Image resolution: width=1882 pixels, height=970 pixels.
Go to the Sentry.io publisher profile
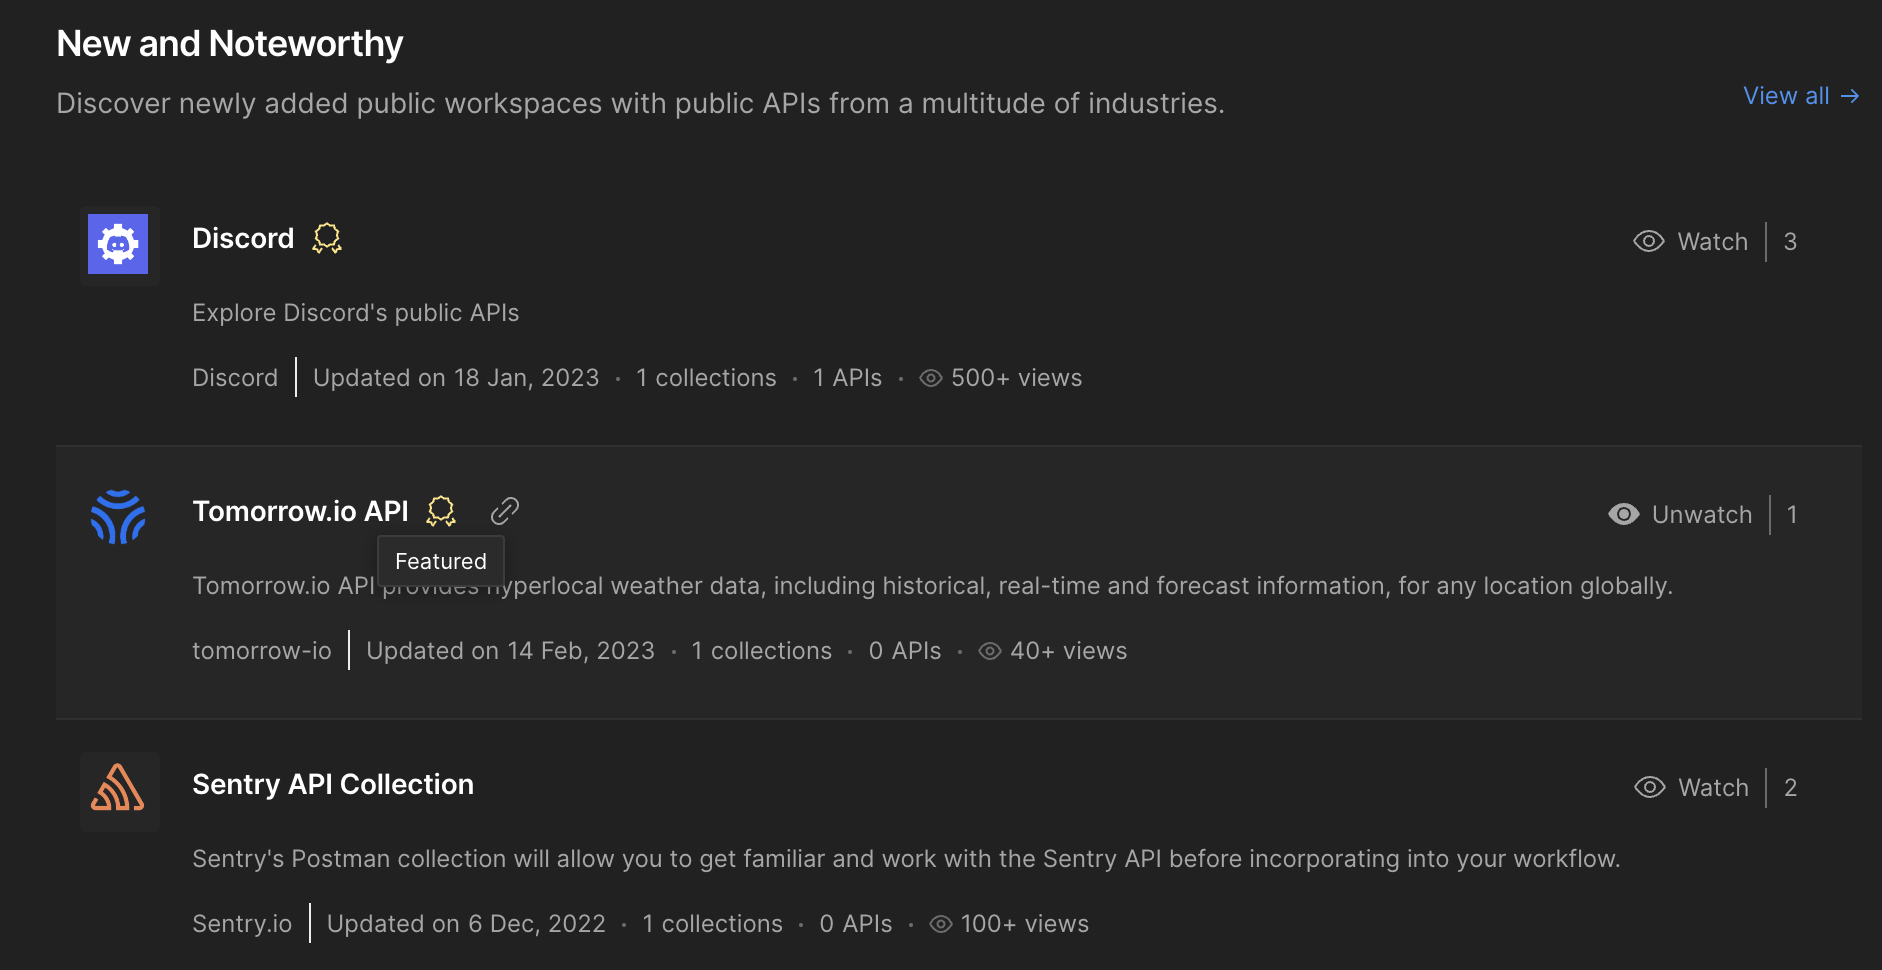(242, 924)
